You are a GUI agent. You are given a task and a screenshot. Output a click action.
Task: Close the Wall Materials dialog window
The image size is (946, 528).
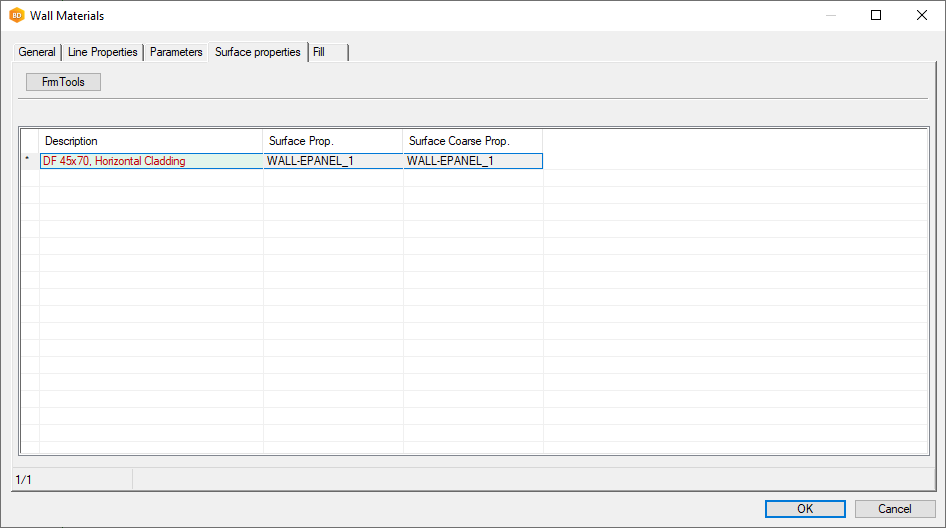click(x=921, y=15)
